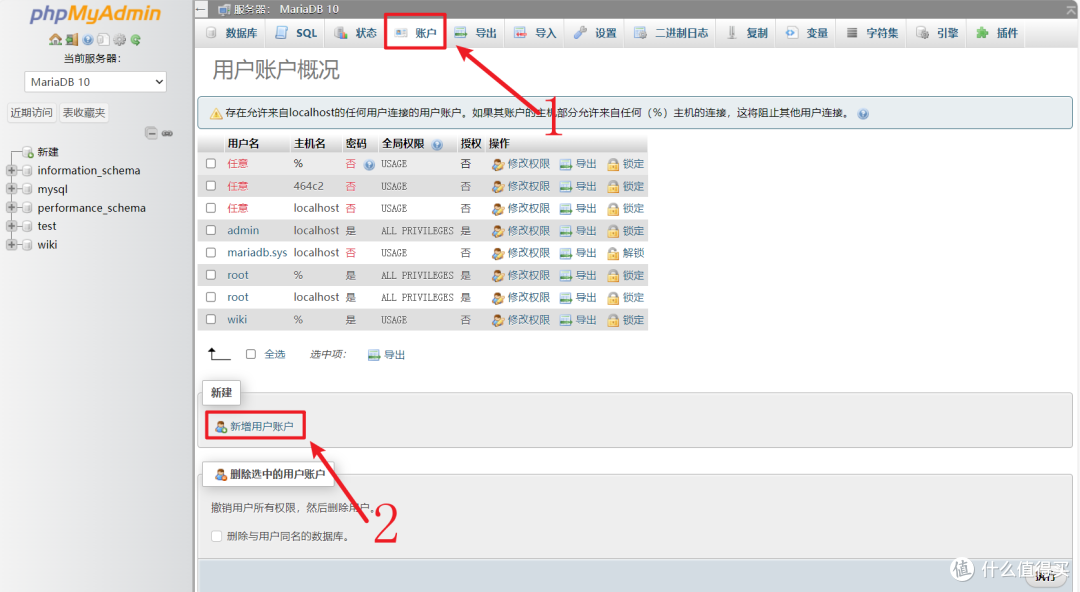The height and width of the screenshot is (592, 1080).
Task: Open the 变量 tab
Action: (807, 33)
